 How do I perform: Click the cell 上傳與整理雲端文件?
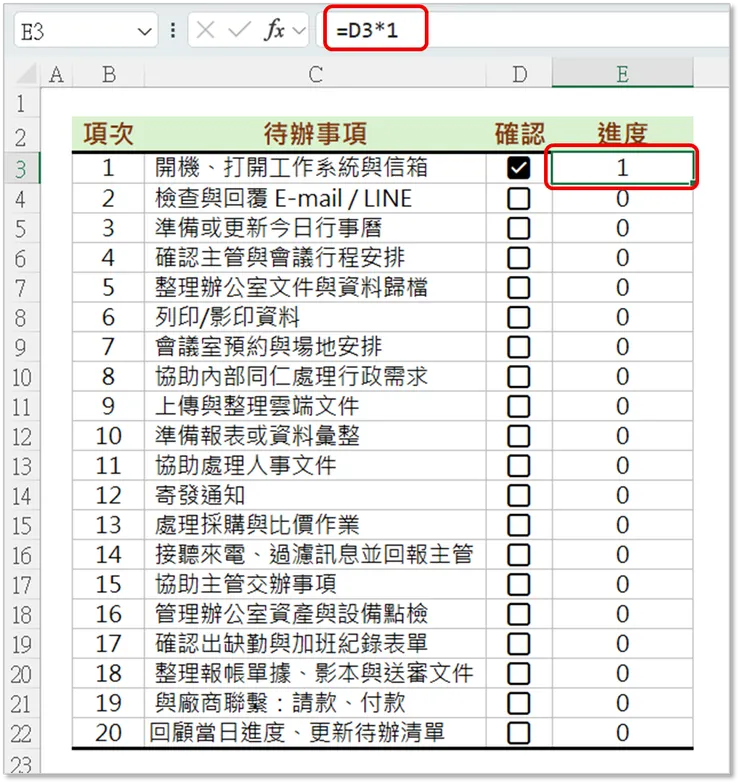click(315, 406)
